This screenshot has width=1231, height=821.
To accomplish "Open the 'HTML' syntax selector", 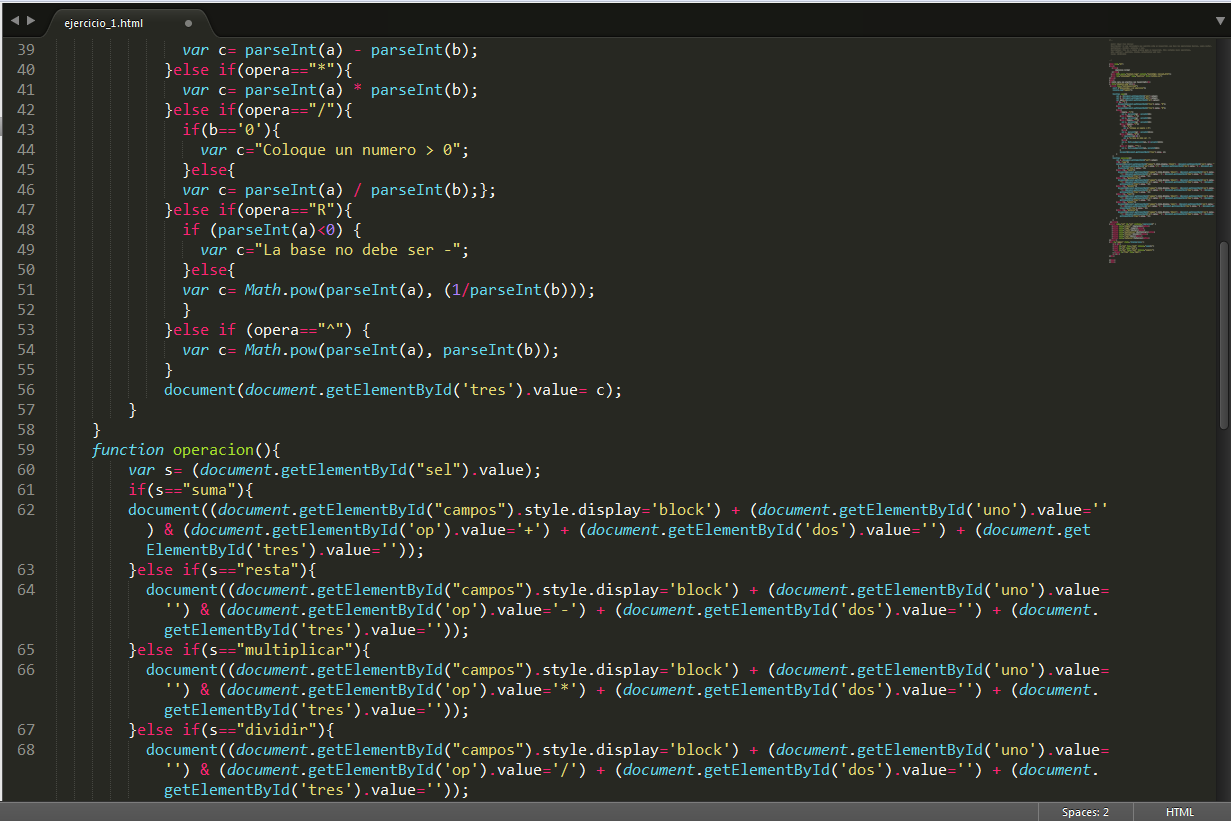I will point(1180,811).
